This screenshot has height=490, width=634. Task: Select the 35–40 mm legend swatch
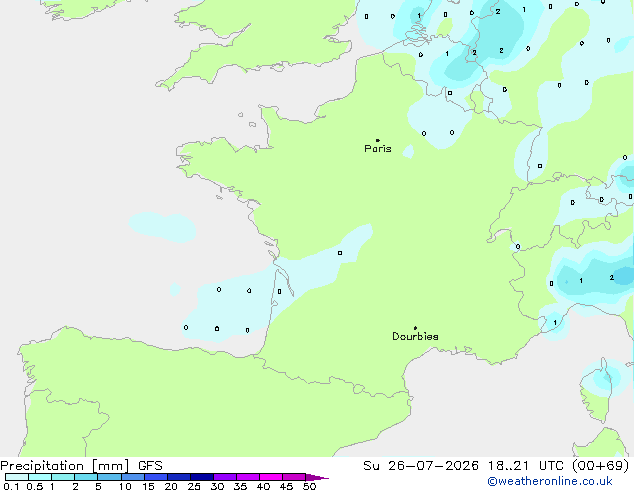tap(247, 477)
